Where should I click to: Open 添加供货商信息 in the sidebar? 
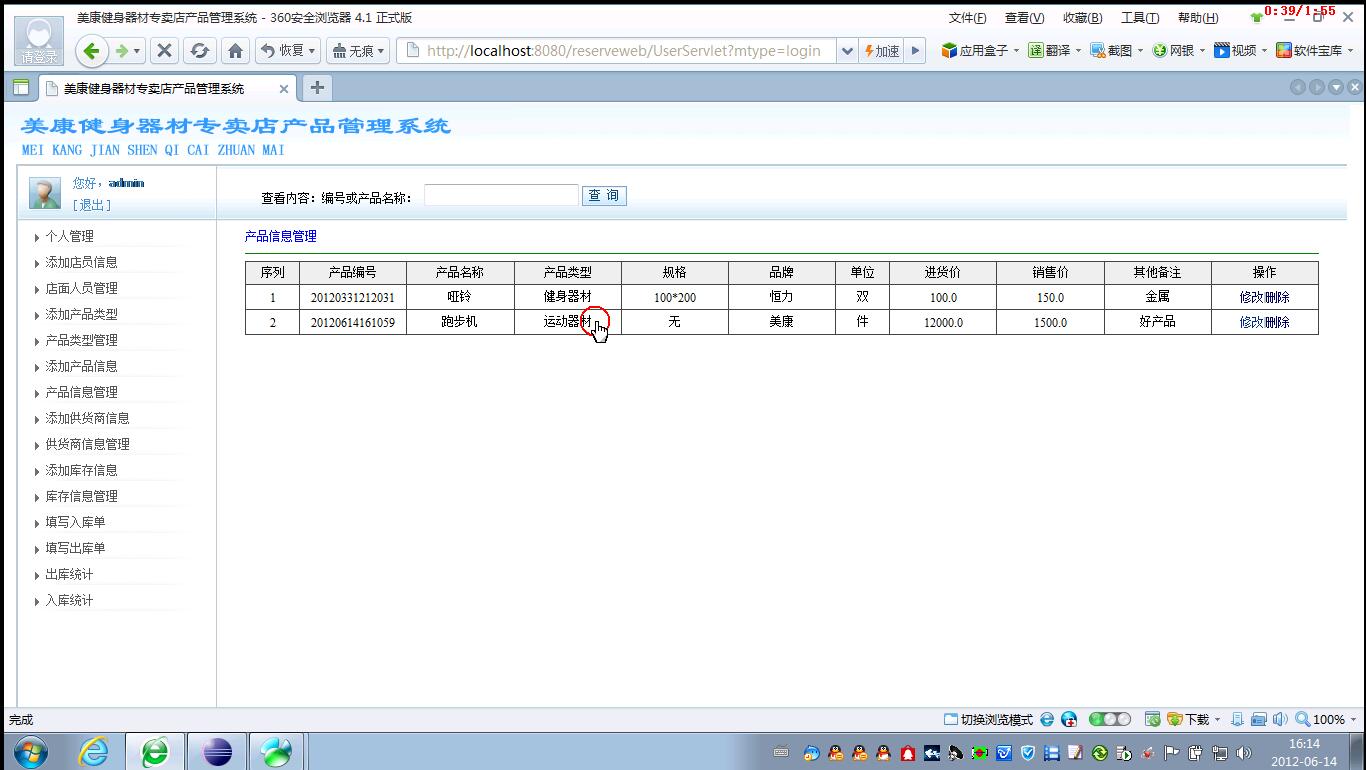tap(87, 418)
